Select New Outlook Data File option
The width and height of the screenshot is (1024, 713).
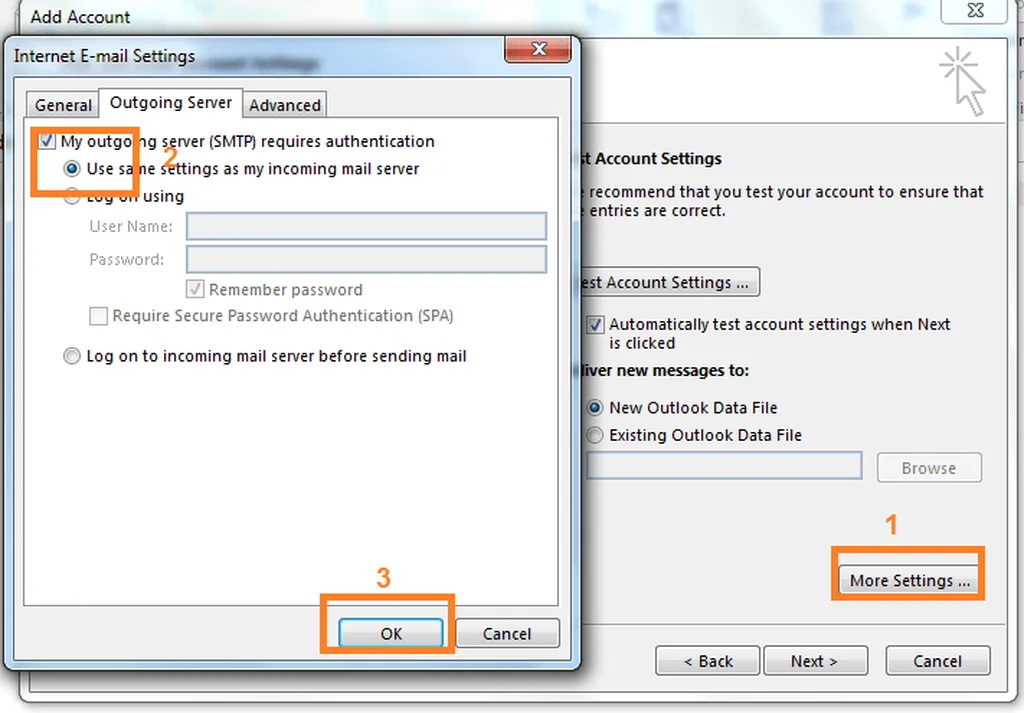click(594, 408)
